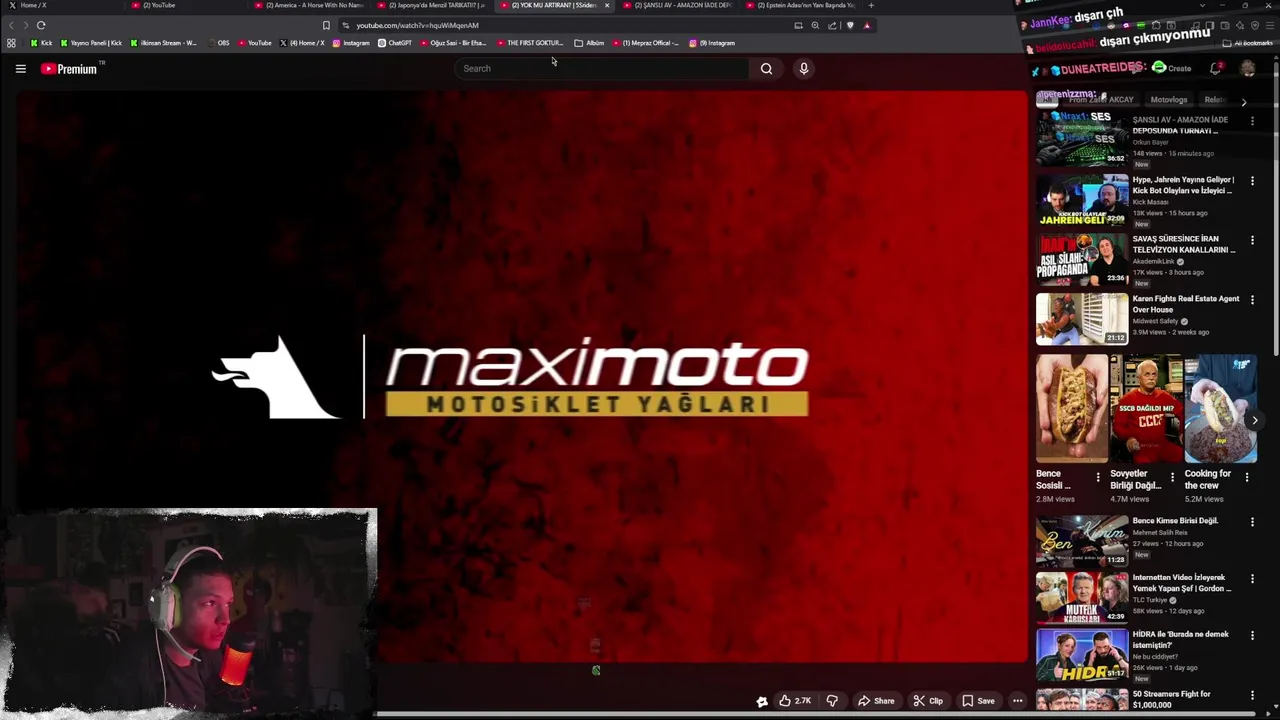Dislike the video with thumbs-down
Viewport: 1280px width, 720px height.
click(x=832, y=701)
